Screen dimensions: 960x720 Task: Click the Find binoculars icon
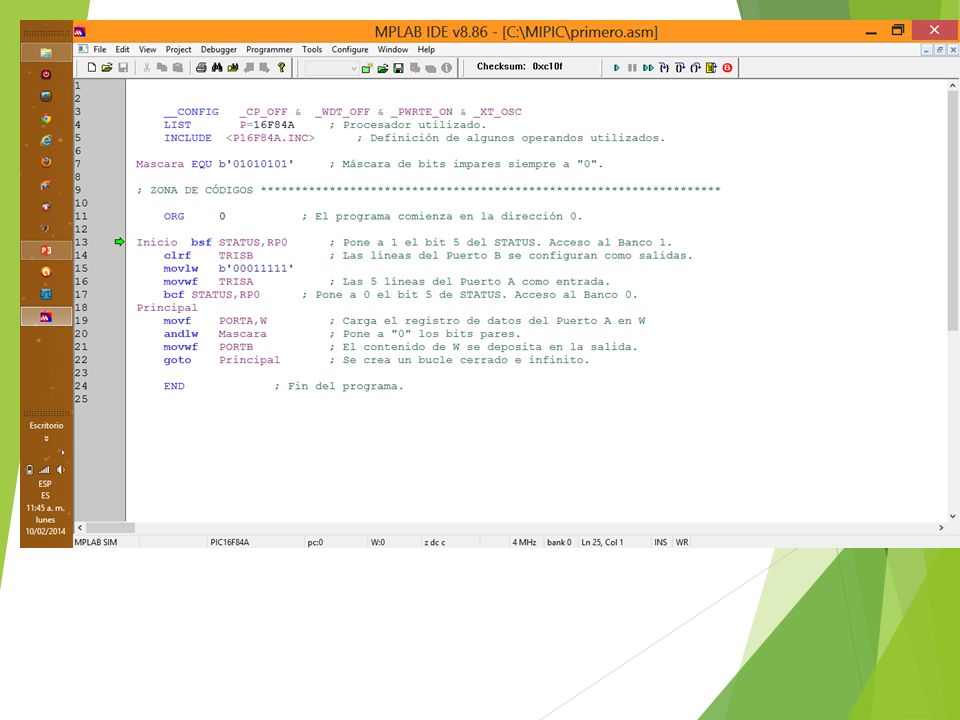click(217, 67)
